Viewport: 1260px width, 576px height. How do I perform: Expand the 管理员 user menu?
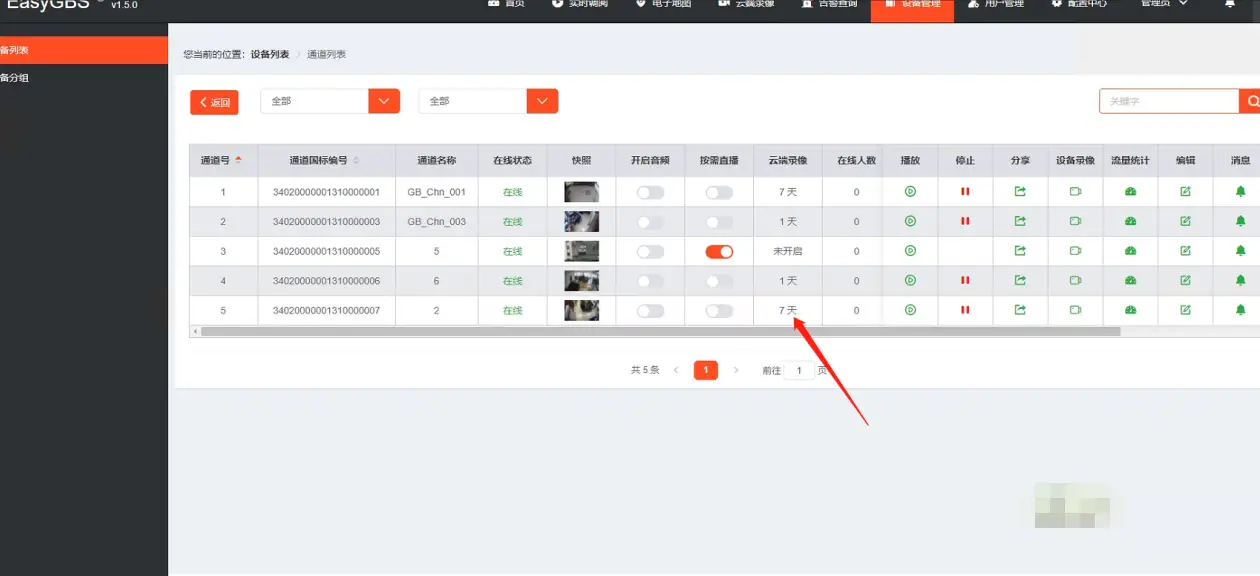coord(1164,4)
